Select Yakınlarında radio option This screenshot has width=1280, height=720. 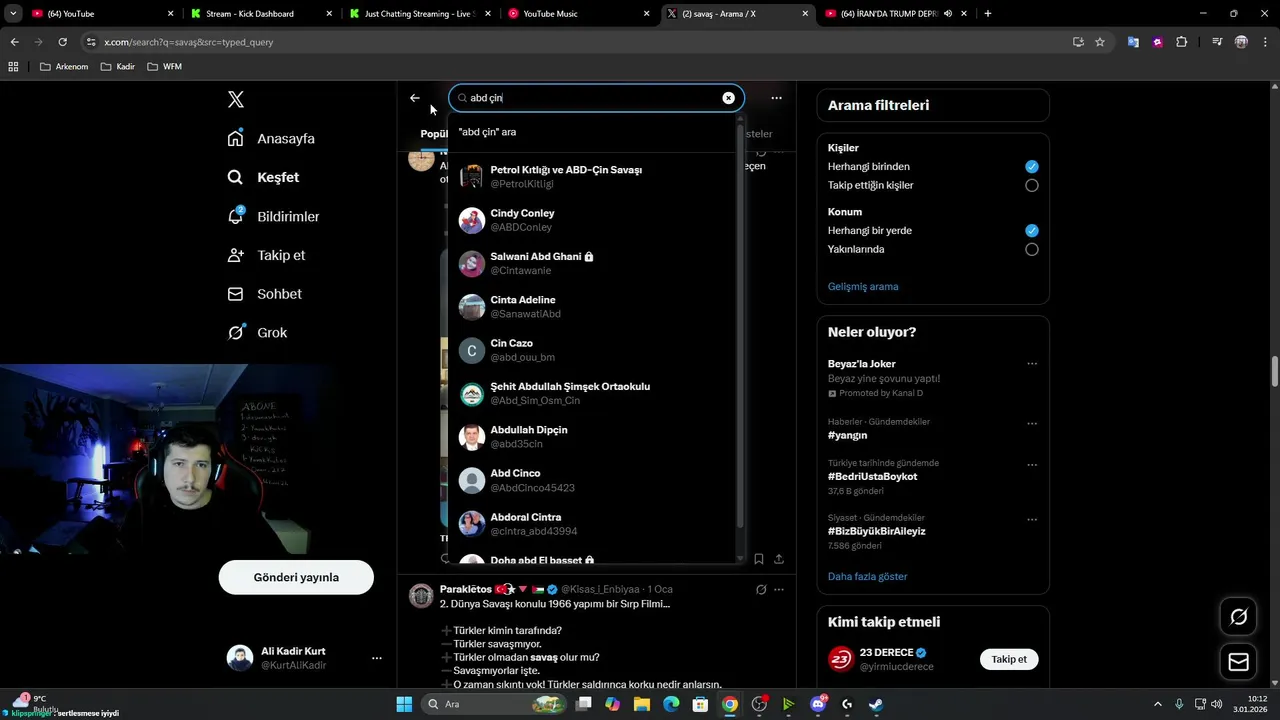tap(1031, 249)
